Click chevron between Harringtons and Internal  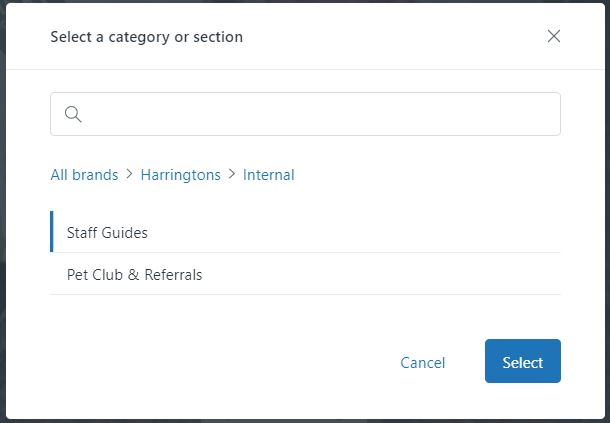(232, 175)
